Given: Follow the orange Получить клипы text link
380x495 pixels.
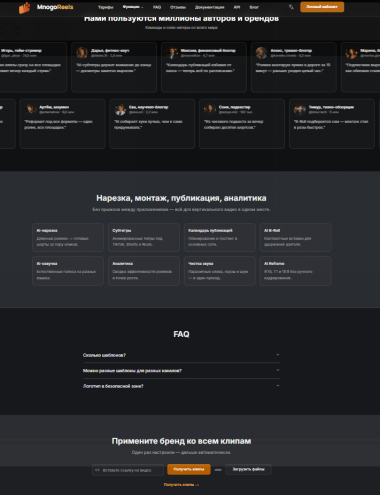Looking at the screenshot, I should click(x=181, y=485).
